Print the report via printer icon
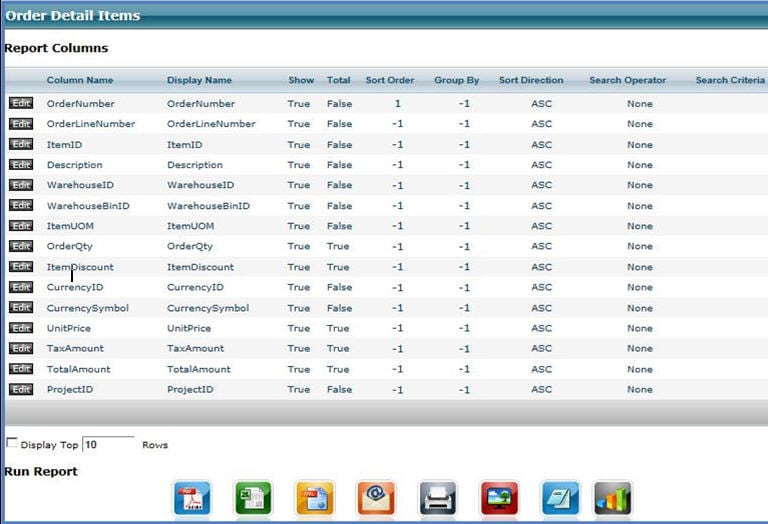This screenshot has height=524, width=768. (x=438, y=498)
